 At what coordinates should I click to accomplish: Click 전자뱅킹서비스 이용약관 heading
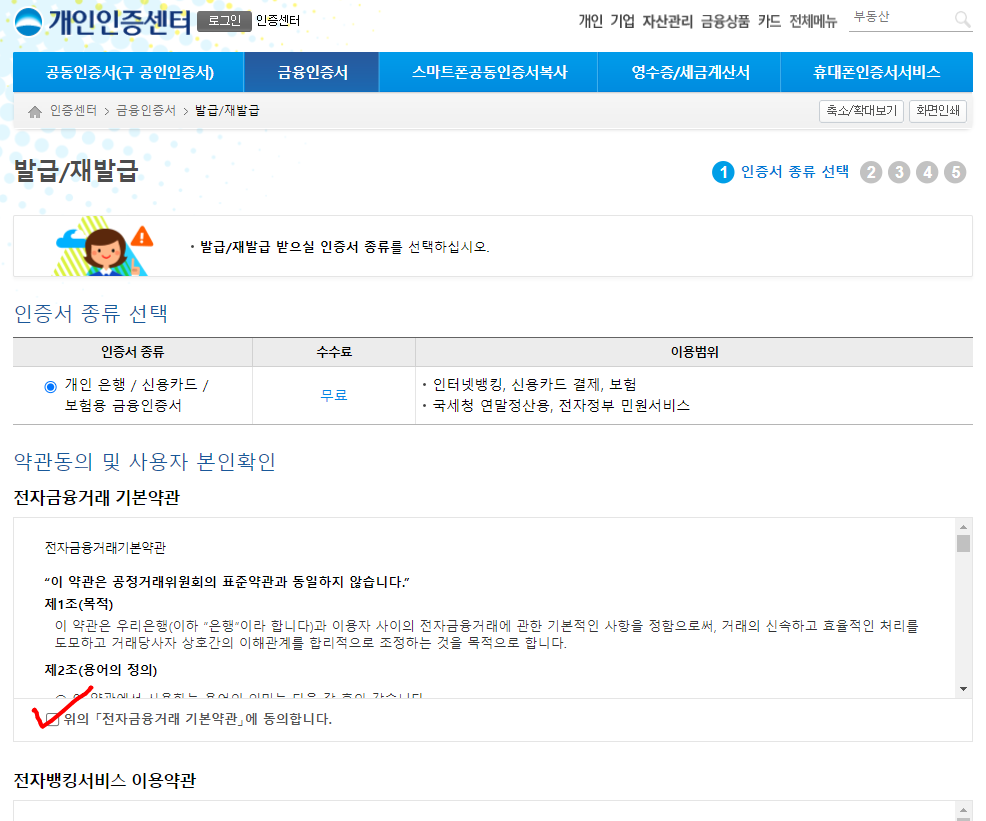(x=105, y=781)
